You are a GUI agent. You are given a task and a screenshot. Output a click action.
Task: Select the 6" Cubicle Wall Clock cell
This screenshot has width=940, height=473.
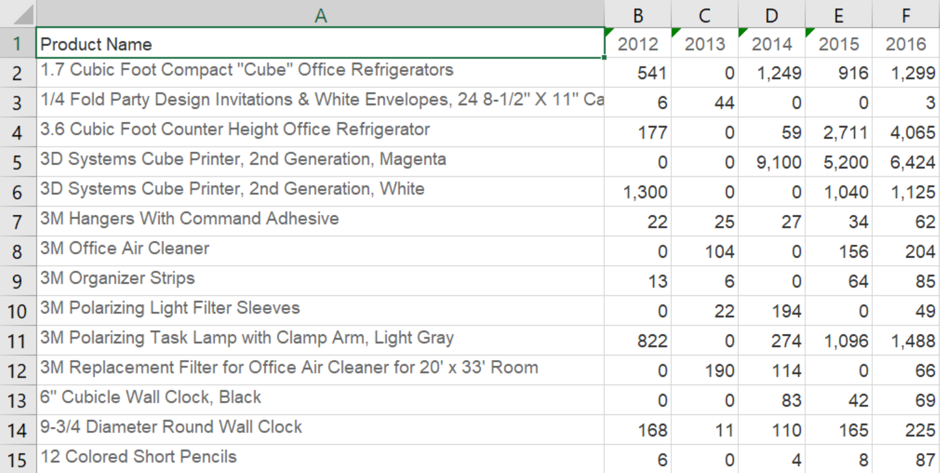coord(320,399)
